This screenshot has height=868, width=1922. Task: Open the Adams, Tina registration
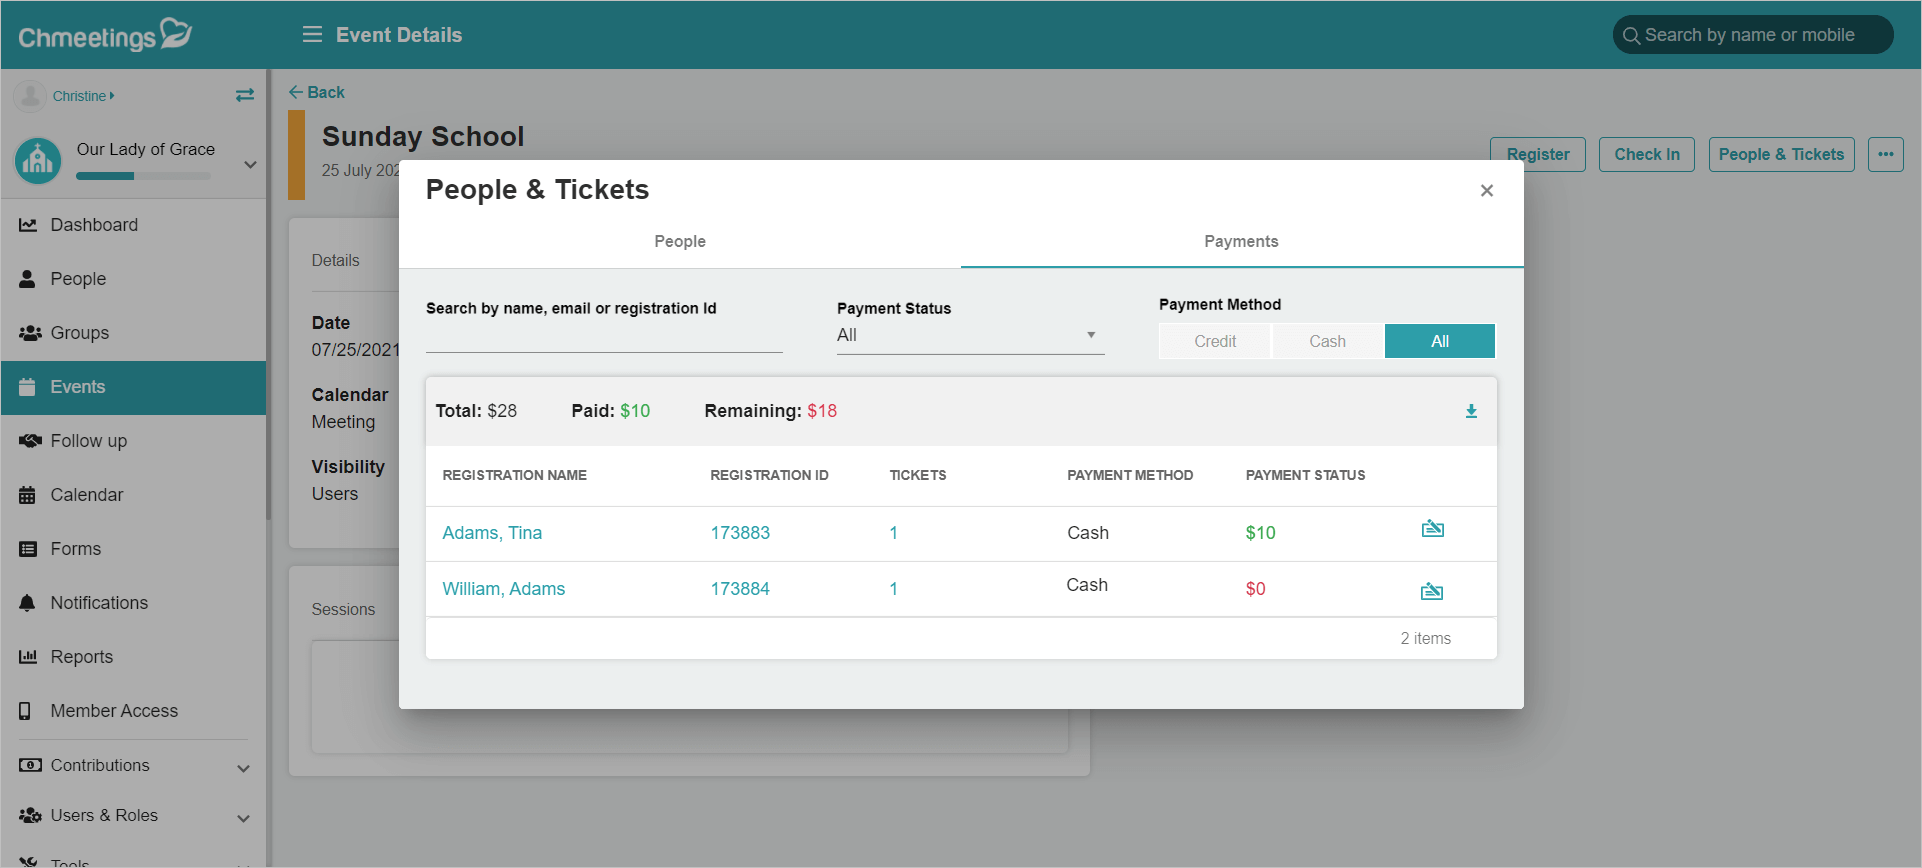pyautogui.click(x=492, y=533)
